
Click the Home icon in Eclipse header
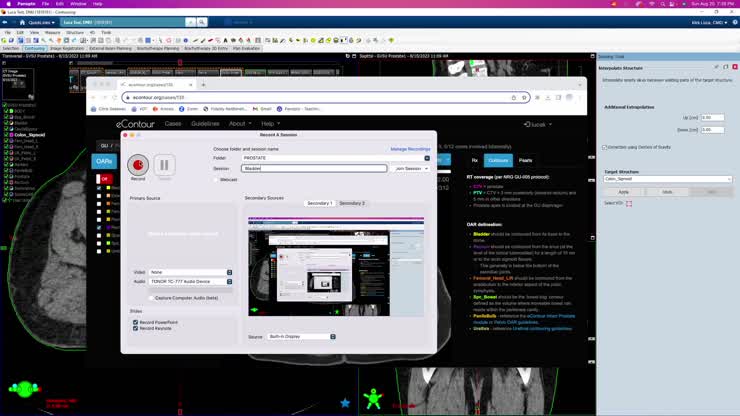click(x=22, y=22)
